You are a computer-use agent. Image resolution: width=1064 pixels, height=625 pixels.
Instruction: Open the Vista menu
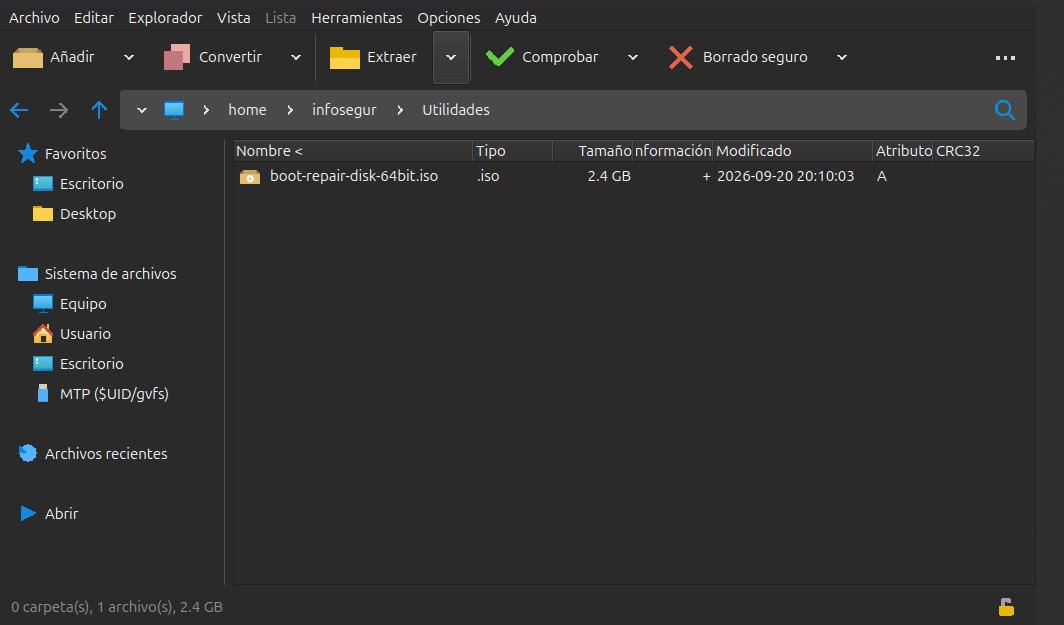click(x=233, y=18)
